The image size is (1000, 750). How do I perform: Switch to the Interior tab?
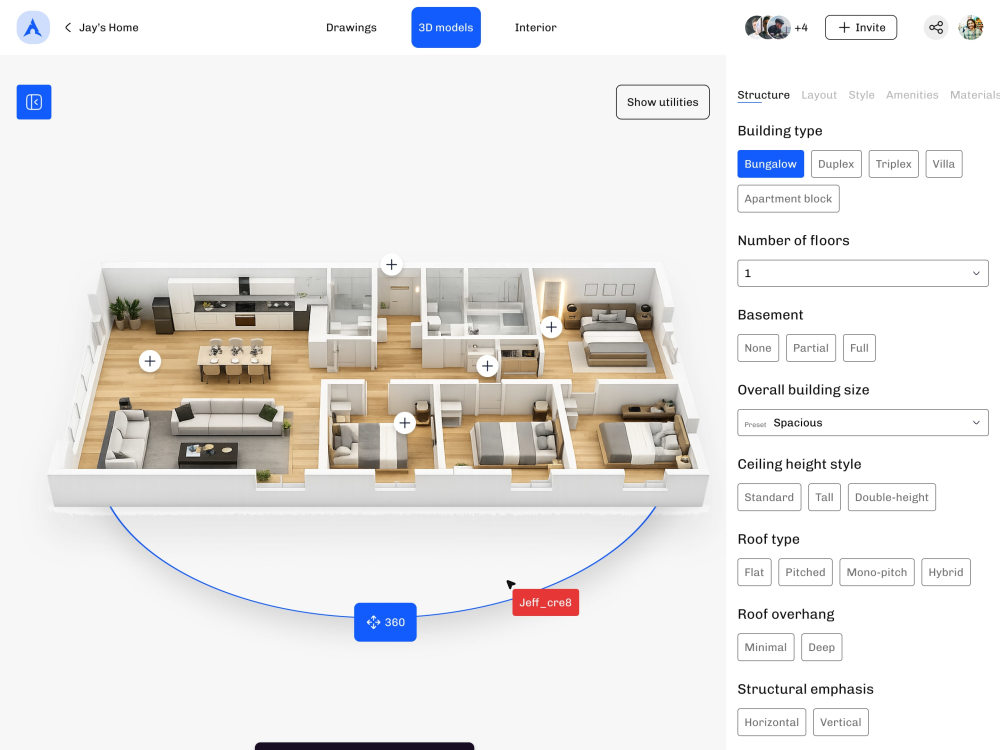[536, 27]
